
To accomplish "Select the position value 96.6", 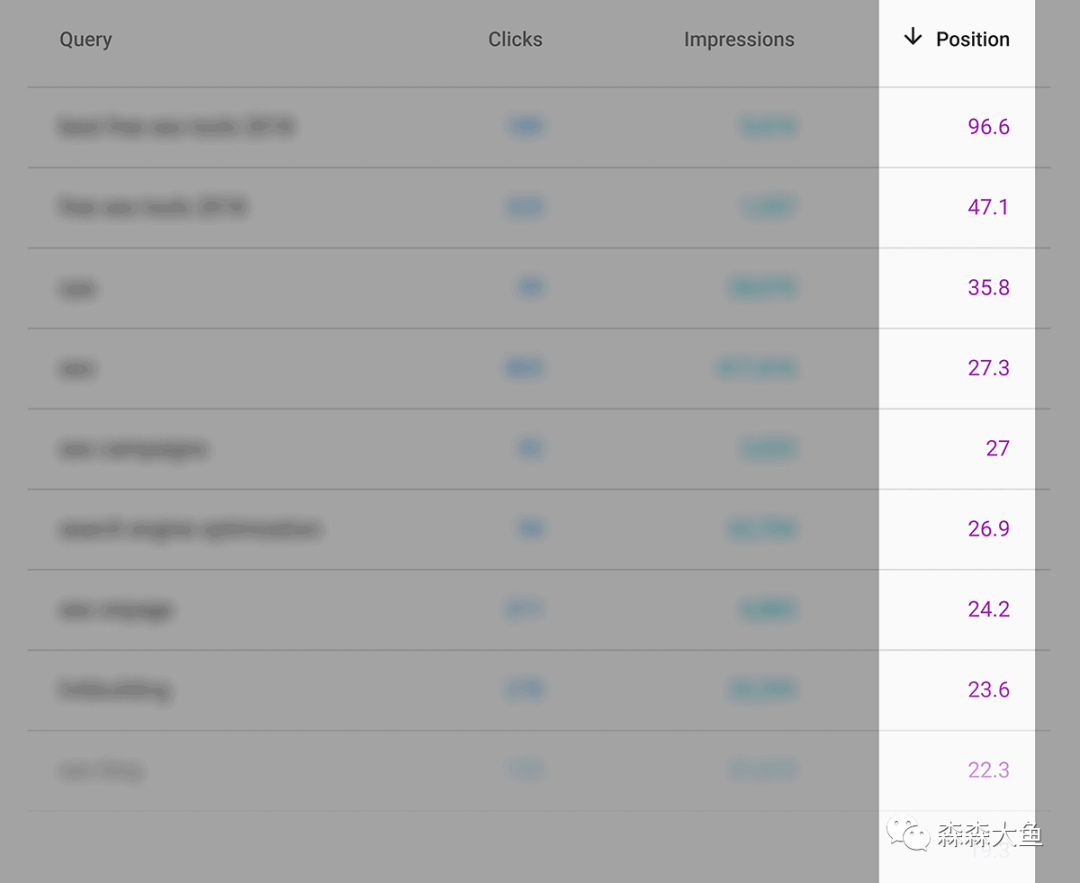I will click(x=988, y=127).
